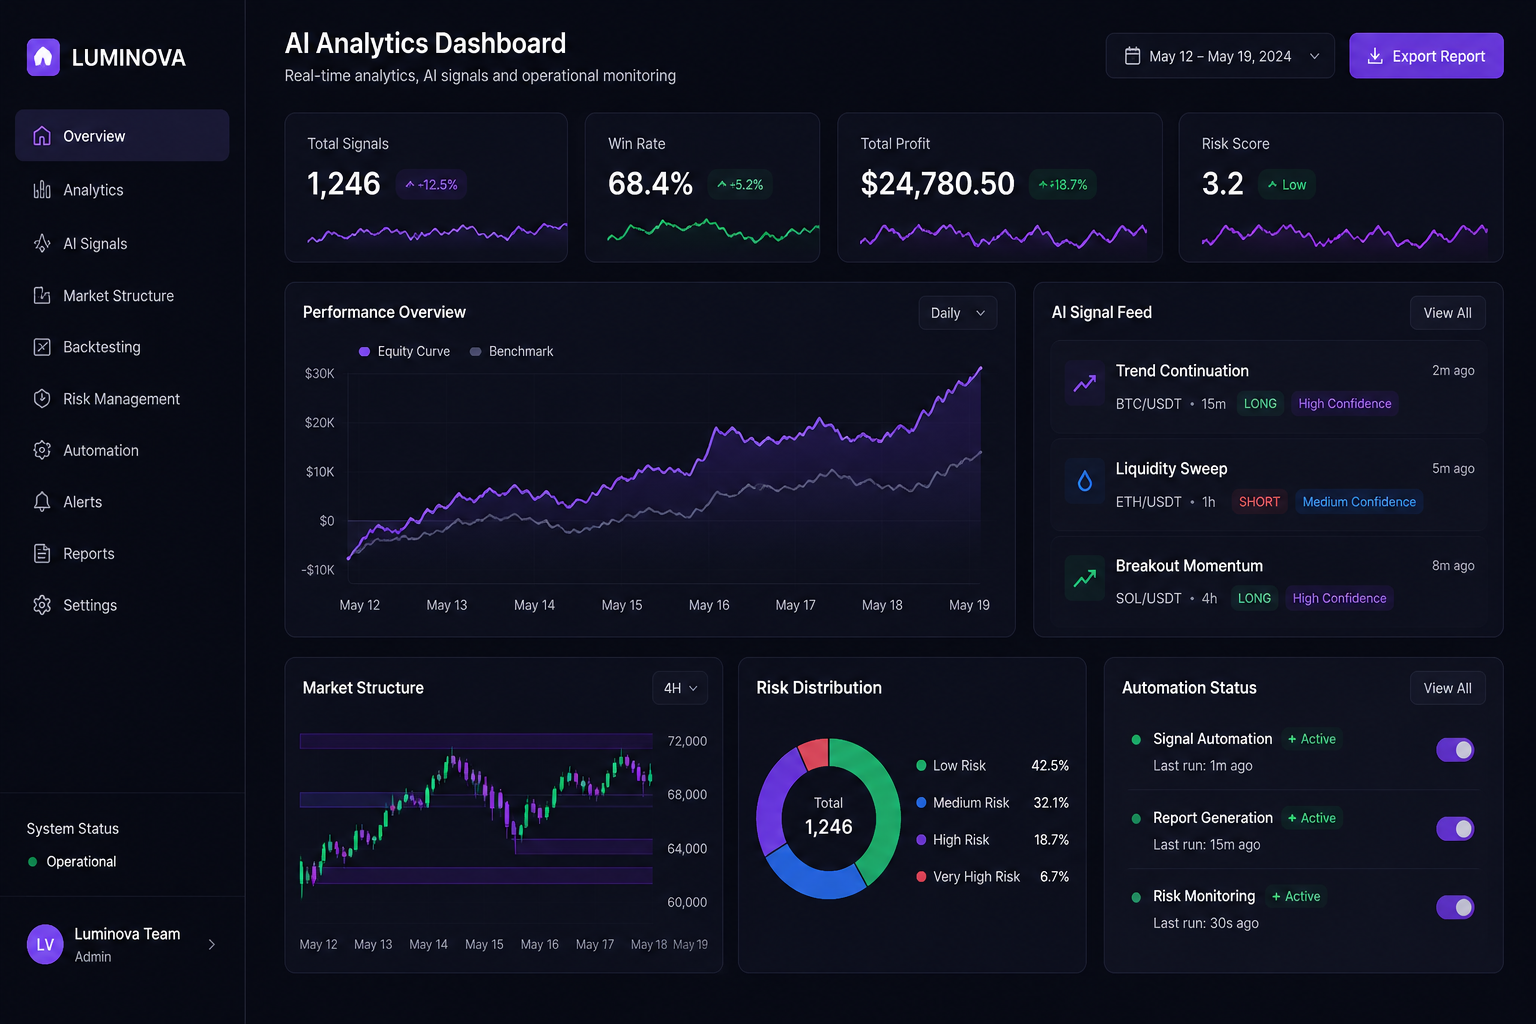Image resolution: width=1536 pixels, height=1024 pixels.
Task: Click the Risk Management shield icon
Action: [42, 398]
